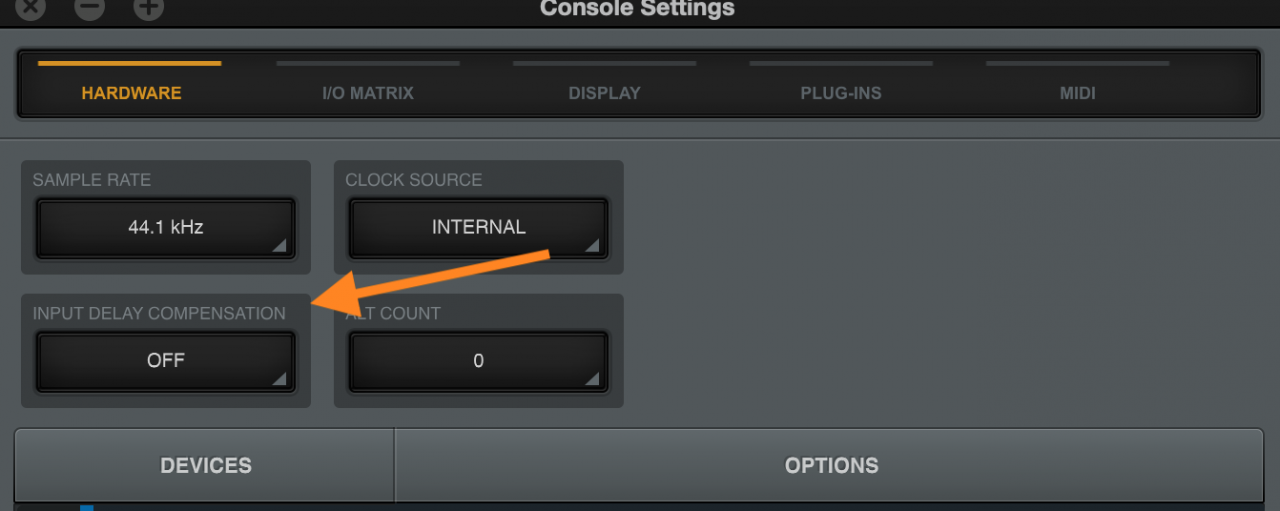Select the Display tab
This screenshot has height=511, width=1280.
click(x=604, y=93)
